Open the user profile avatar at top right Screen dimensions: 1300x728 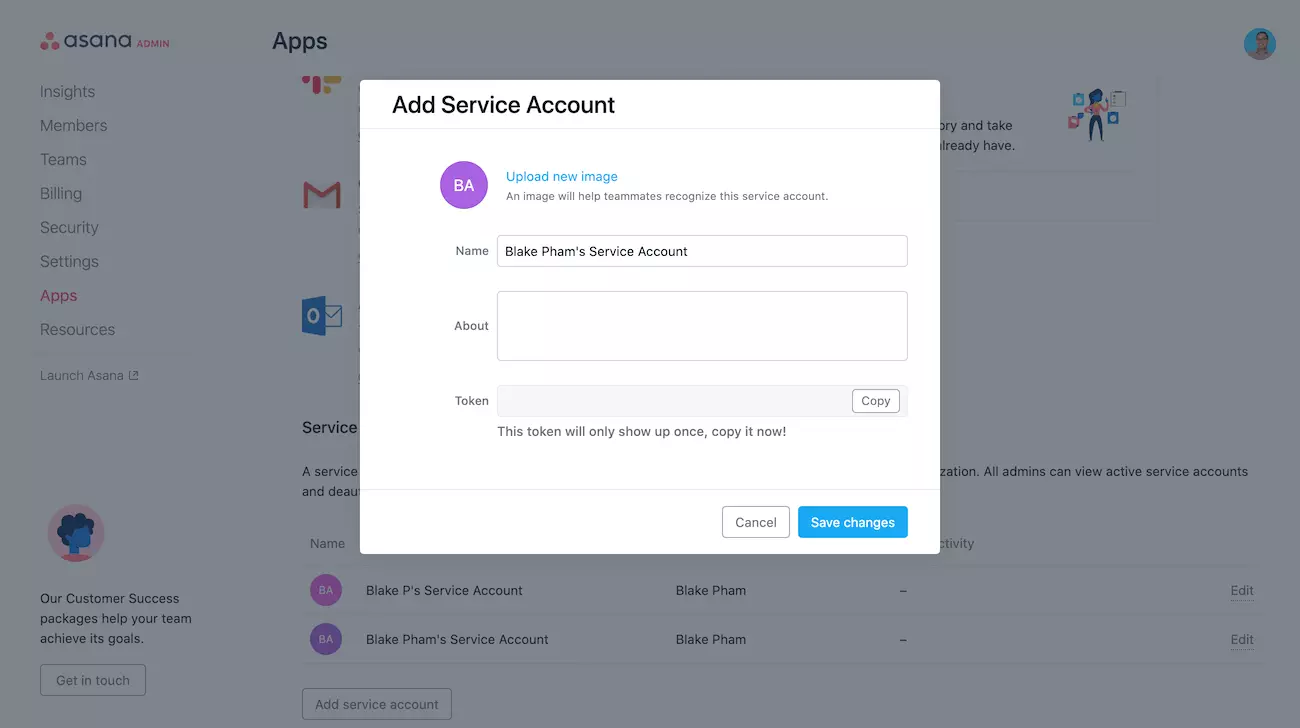[1260, 44]
